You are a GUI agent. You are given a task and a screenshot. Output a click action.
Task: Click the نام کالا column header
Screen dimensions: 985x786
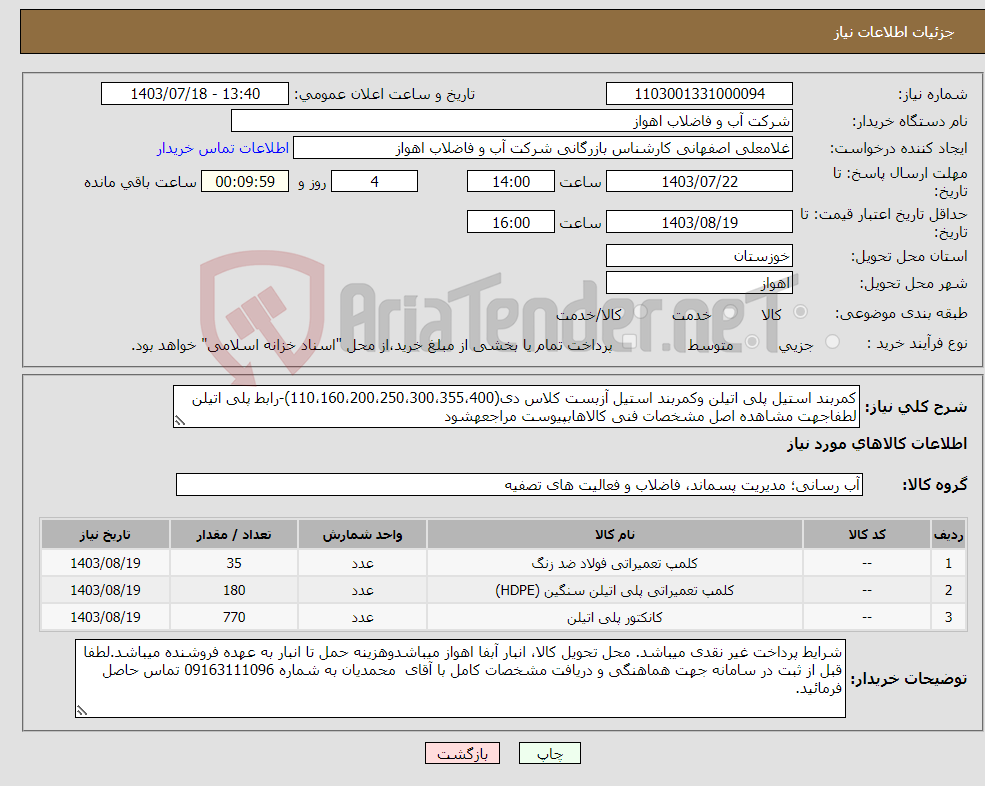615,535
